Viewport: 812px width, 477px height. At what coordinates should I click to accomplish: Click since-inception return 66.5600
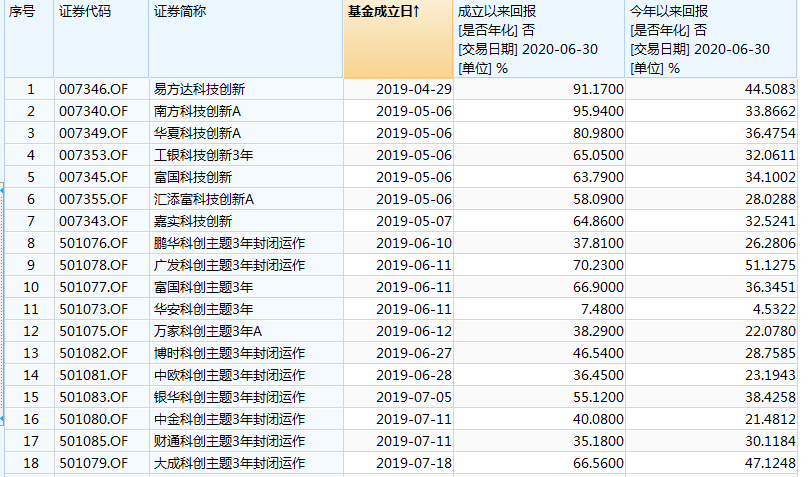click(x=598, y=464)
